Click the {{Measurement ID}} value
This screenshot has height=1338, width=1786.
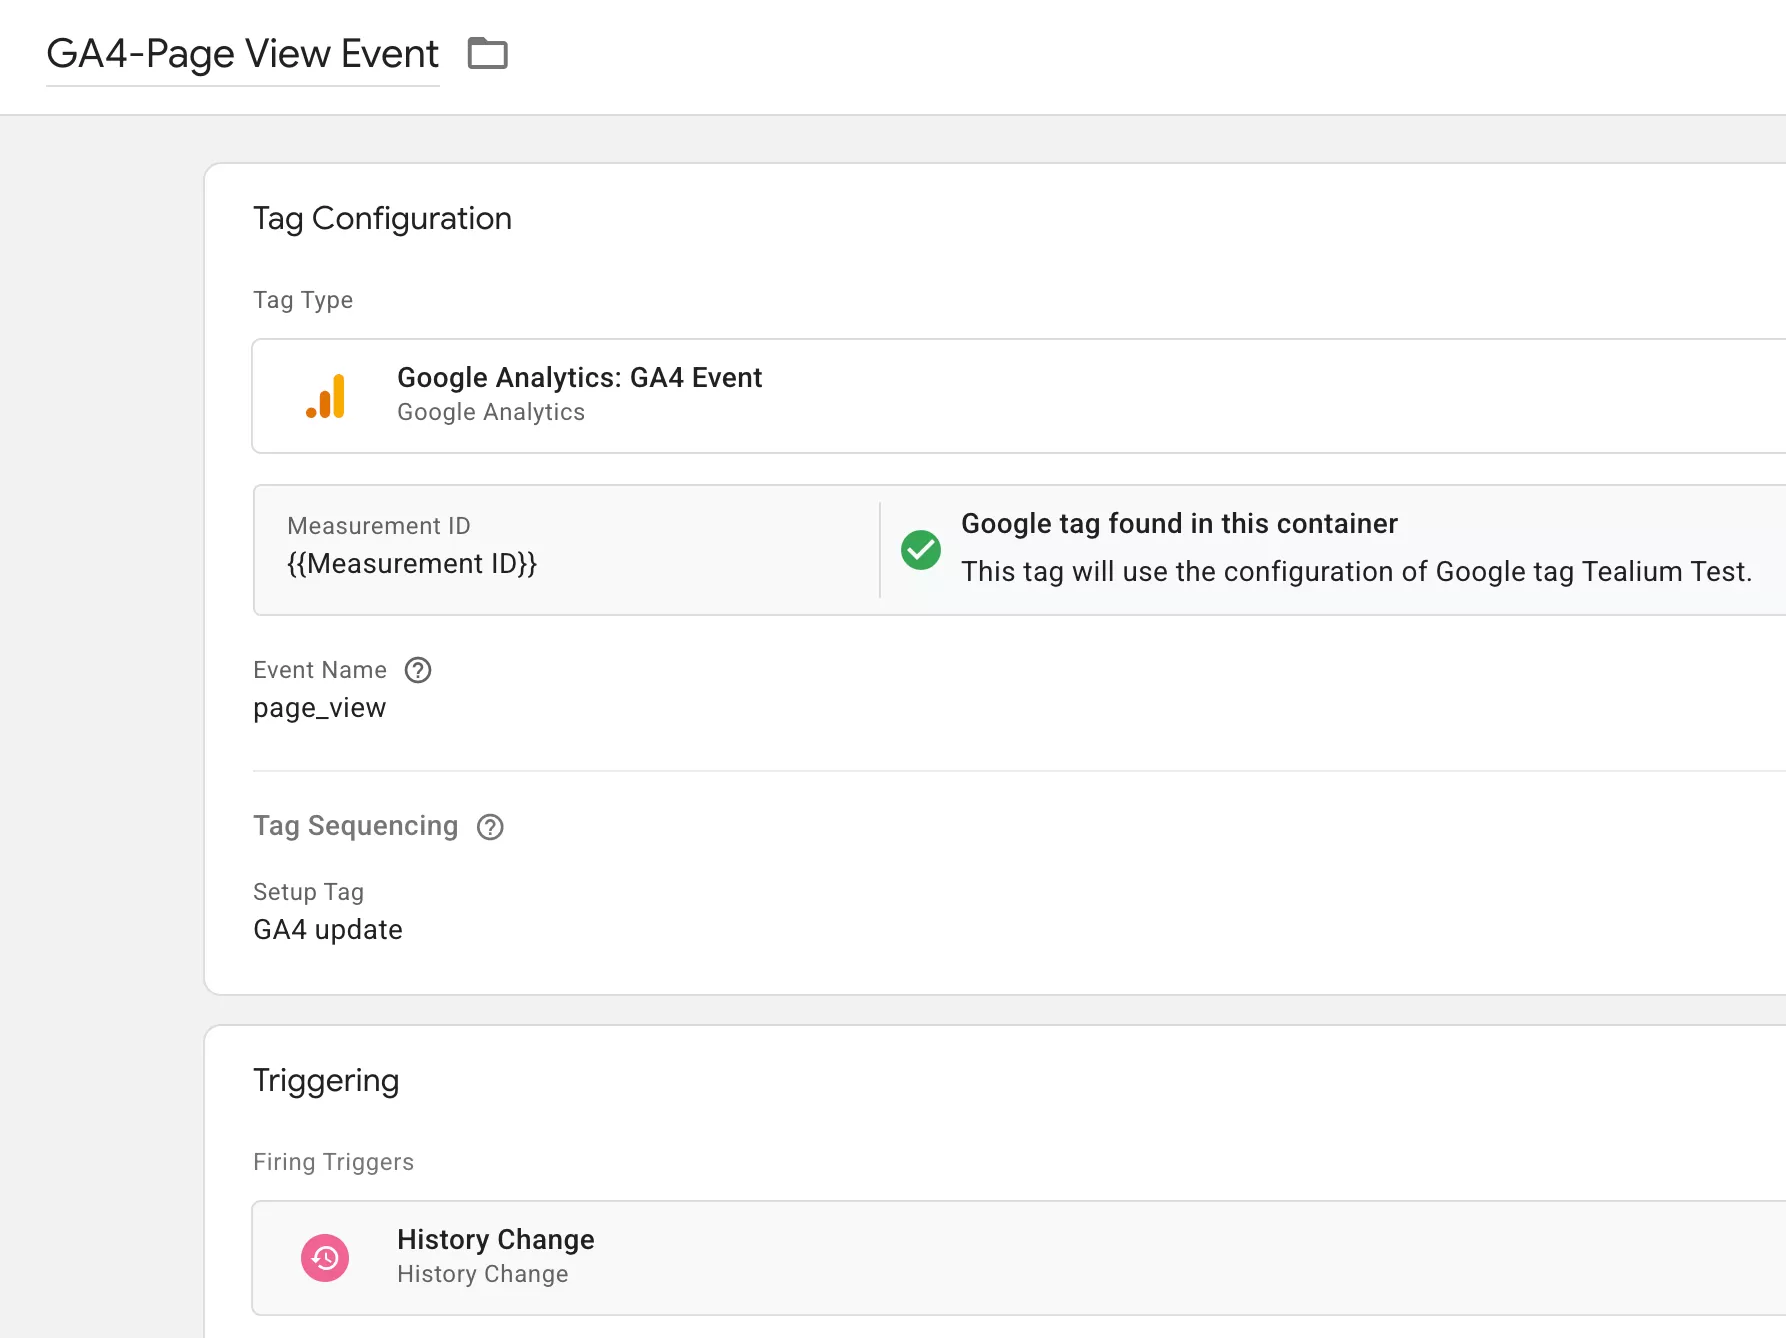coord(412,564)
